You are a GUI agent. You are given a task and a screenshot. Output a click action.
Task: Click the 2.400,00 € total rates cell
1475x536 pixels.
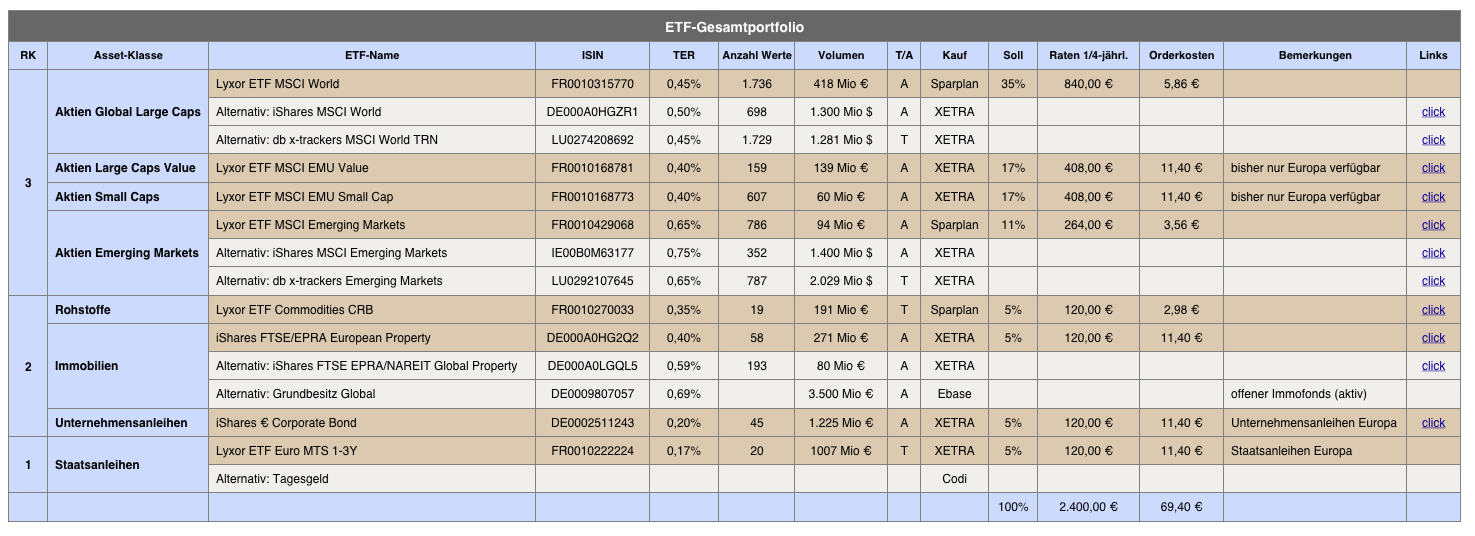[1088, 507]
